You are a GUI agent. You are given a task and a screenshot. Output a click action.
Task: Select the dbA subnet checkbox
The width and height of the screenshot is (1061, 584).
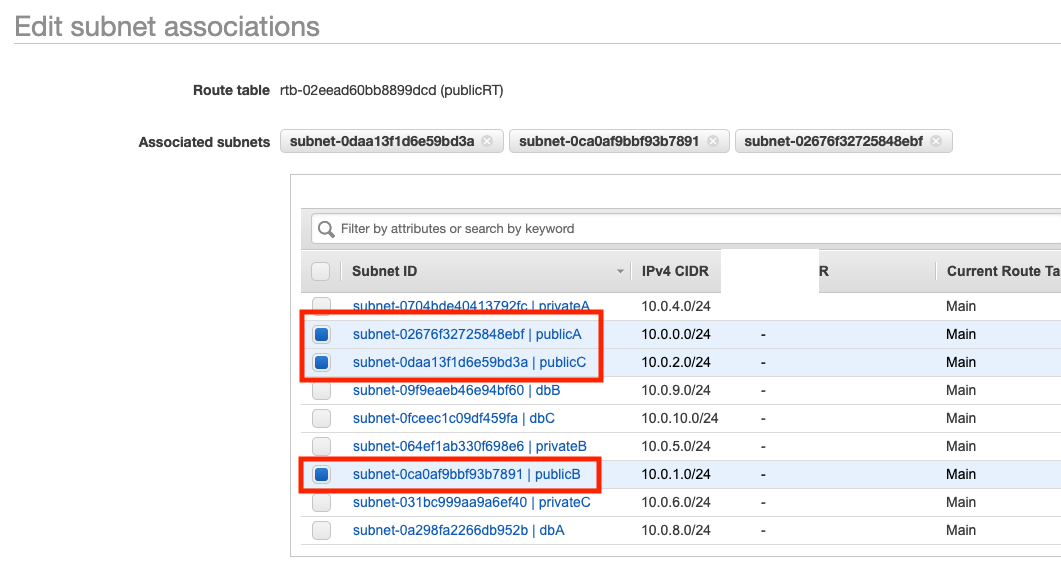[x=321, y=530]
